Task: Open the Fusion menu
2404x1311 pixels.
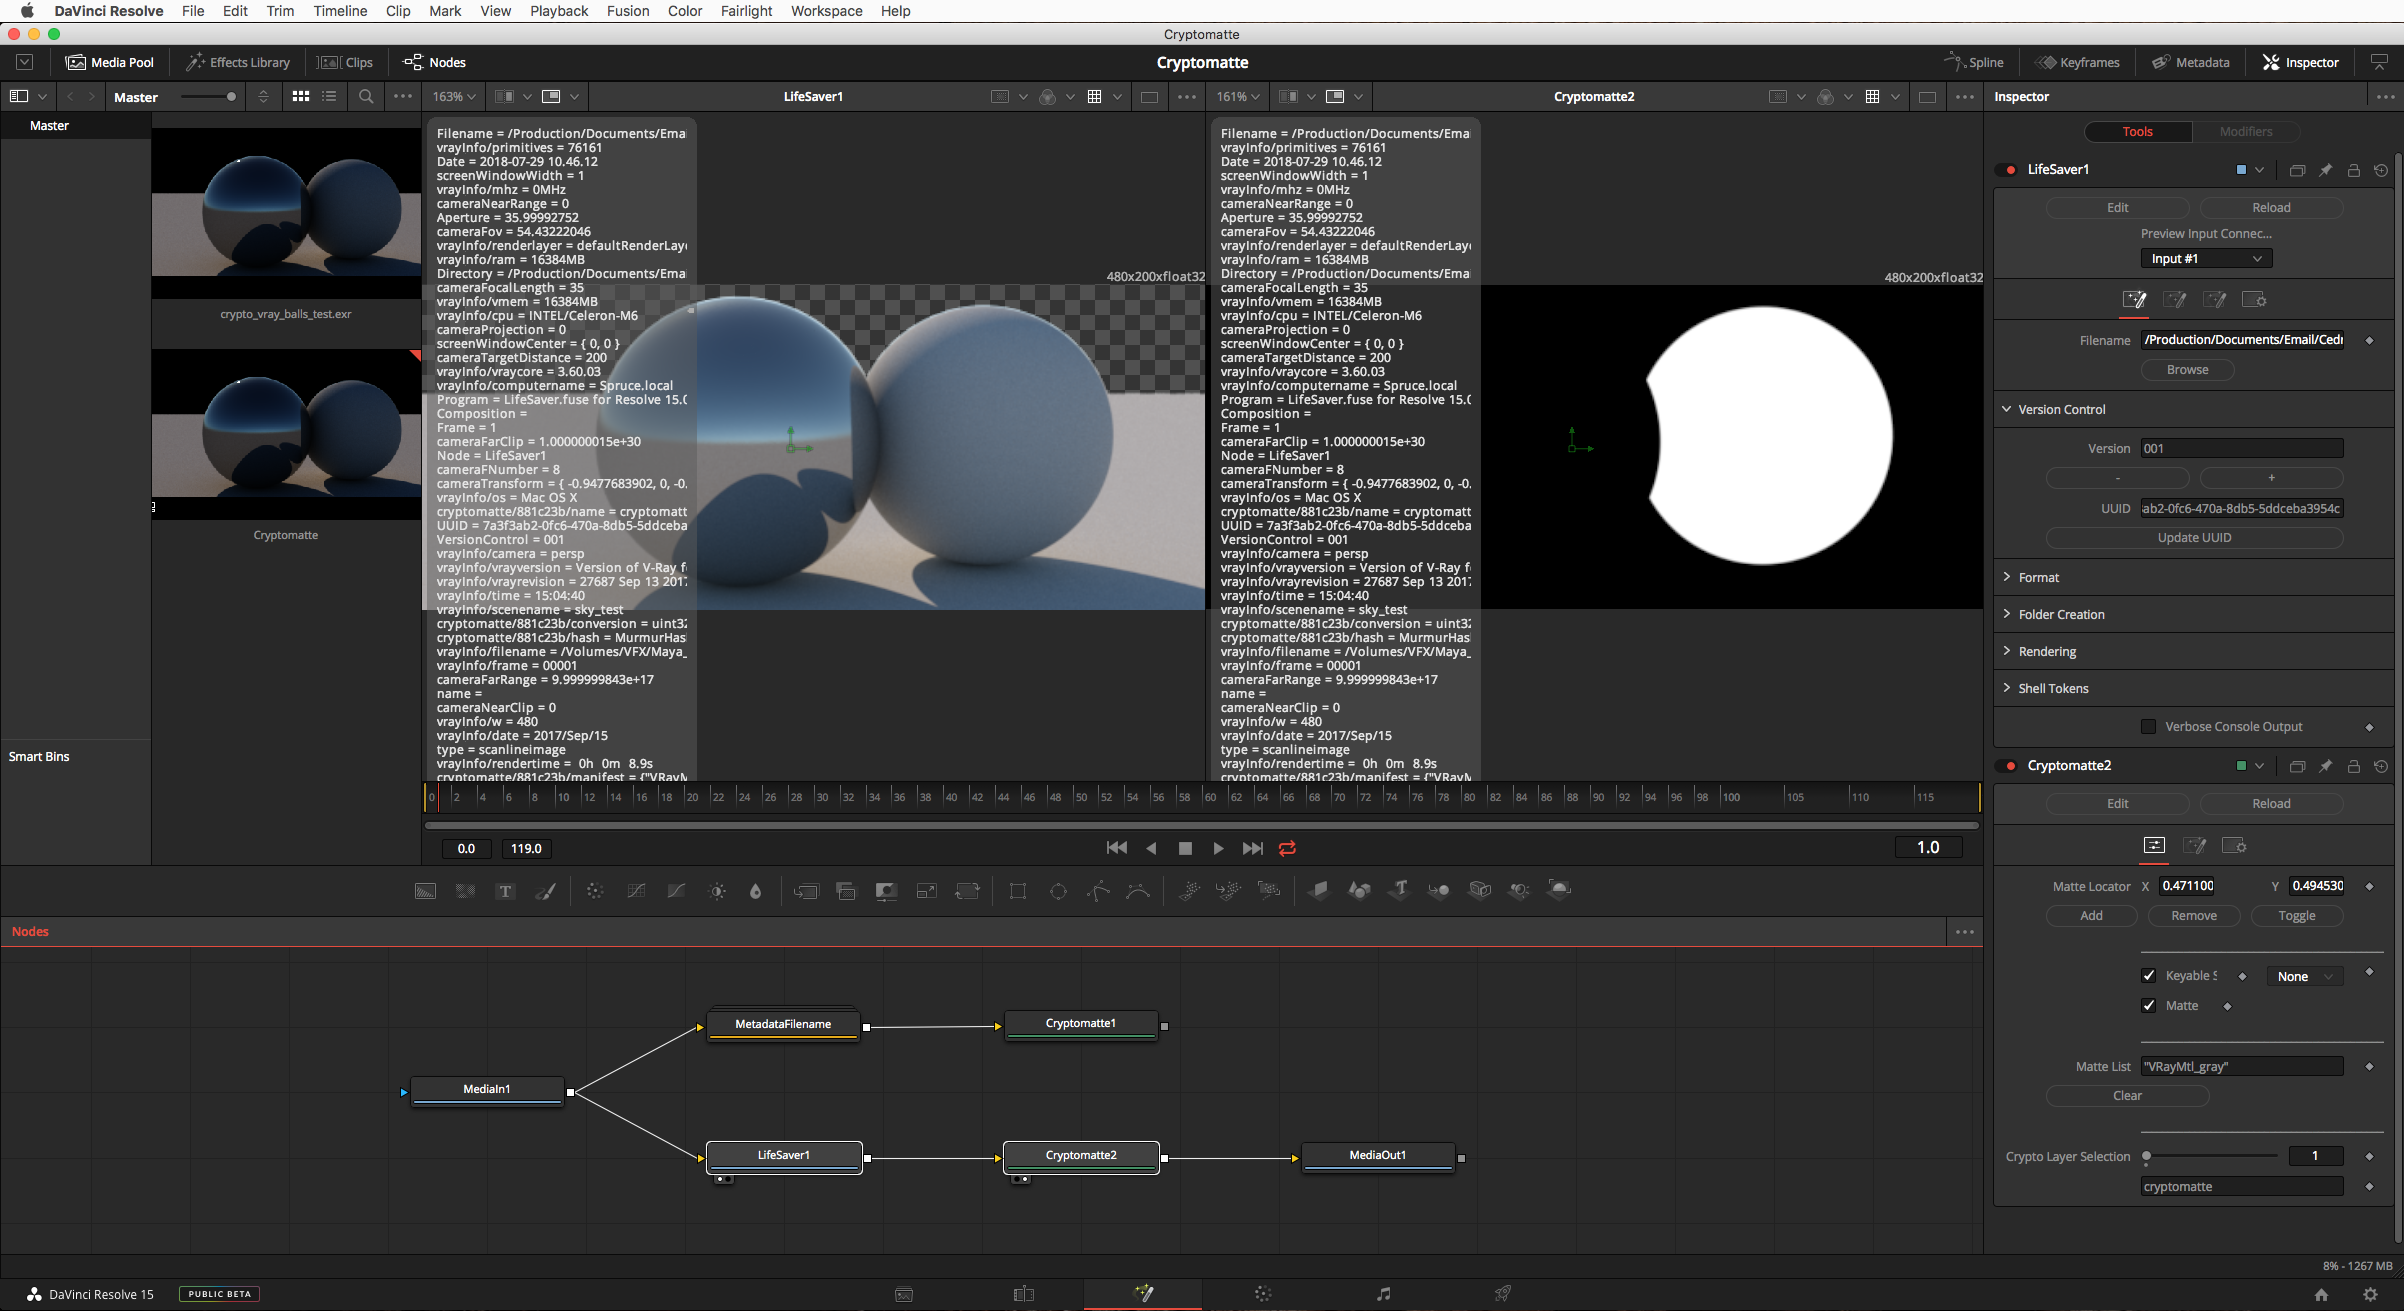Action: coord(628,11)
